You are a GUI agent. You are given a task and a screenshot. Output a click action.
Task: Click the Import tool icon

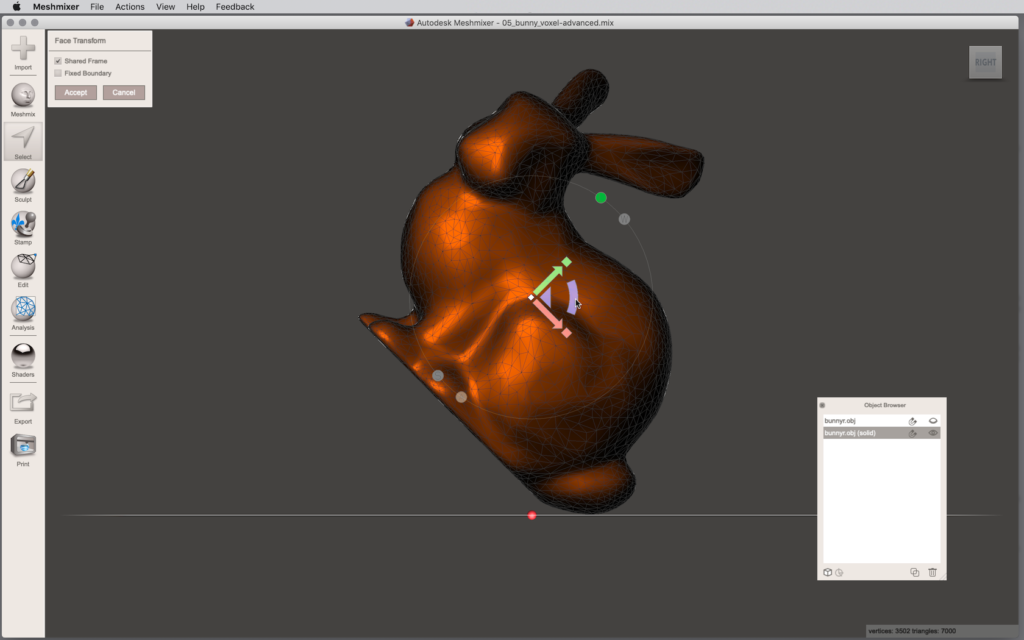click(x=23, y=49)
